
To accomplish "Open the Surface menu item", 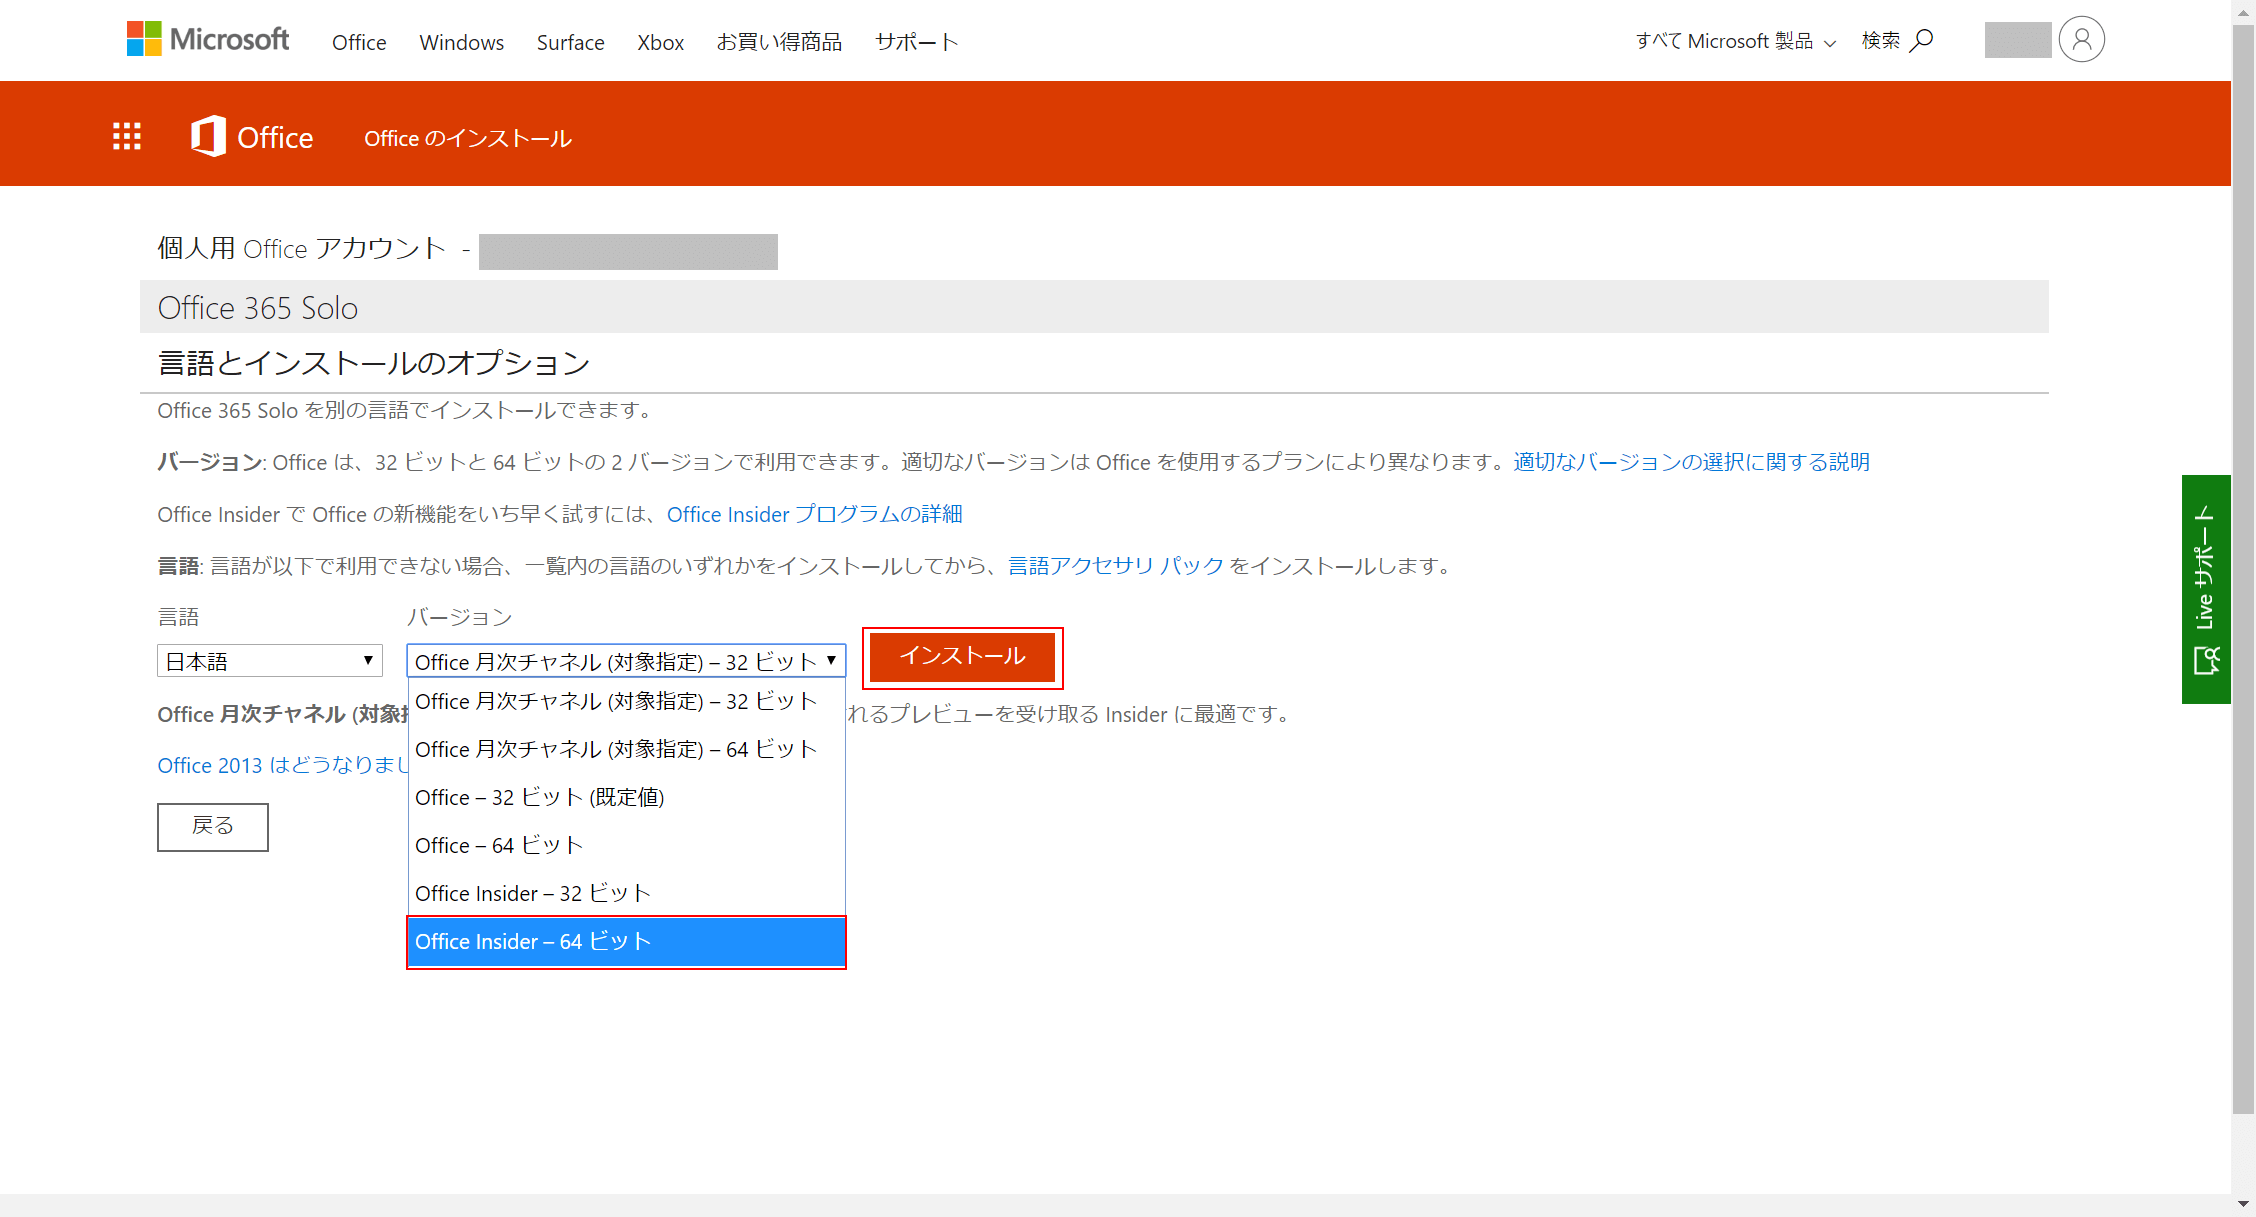I will (x=570, y=42).
